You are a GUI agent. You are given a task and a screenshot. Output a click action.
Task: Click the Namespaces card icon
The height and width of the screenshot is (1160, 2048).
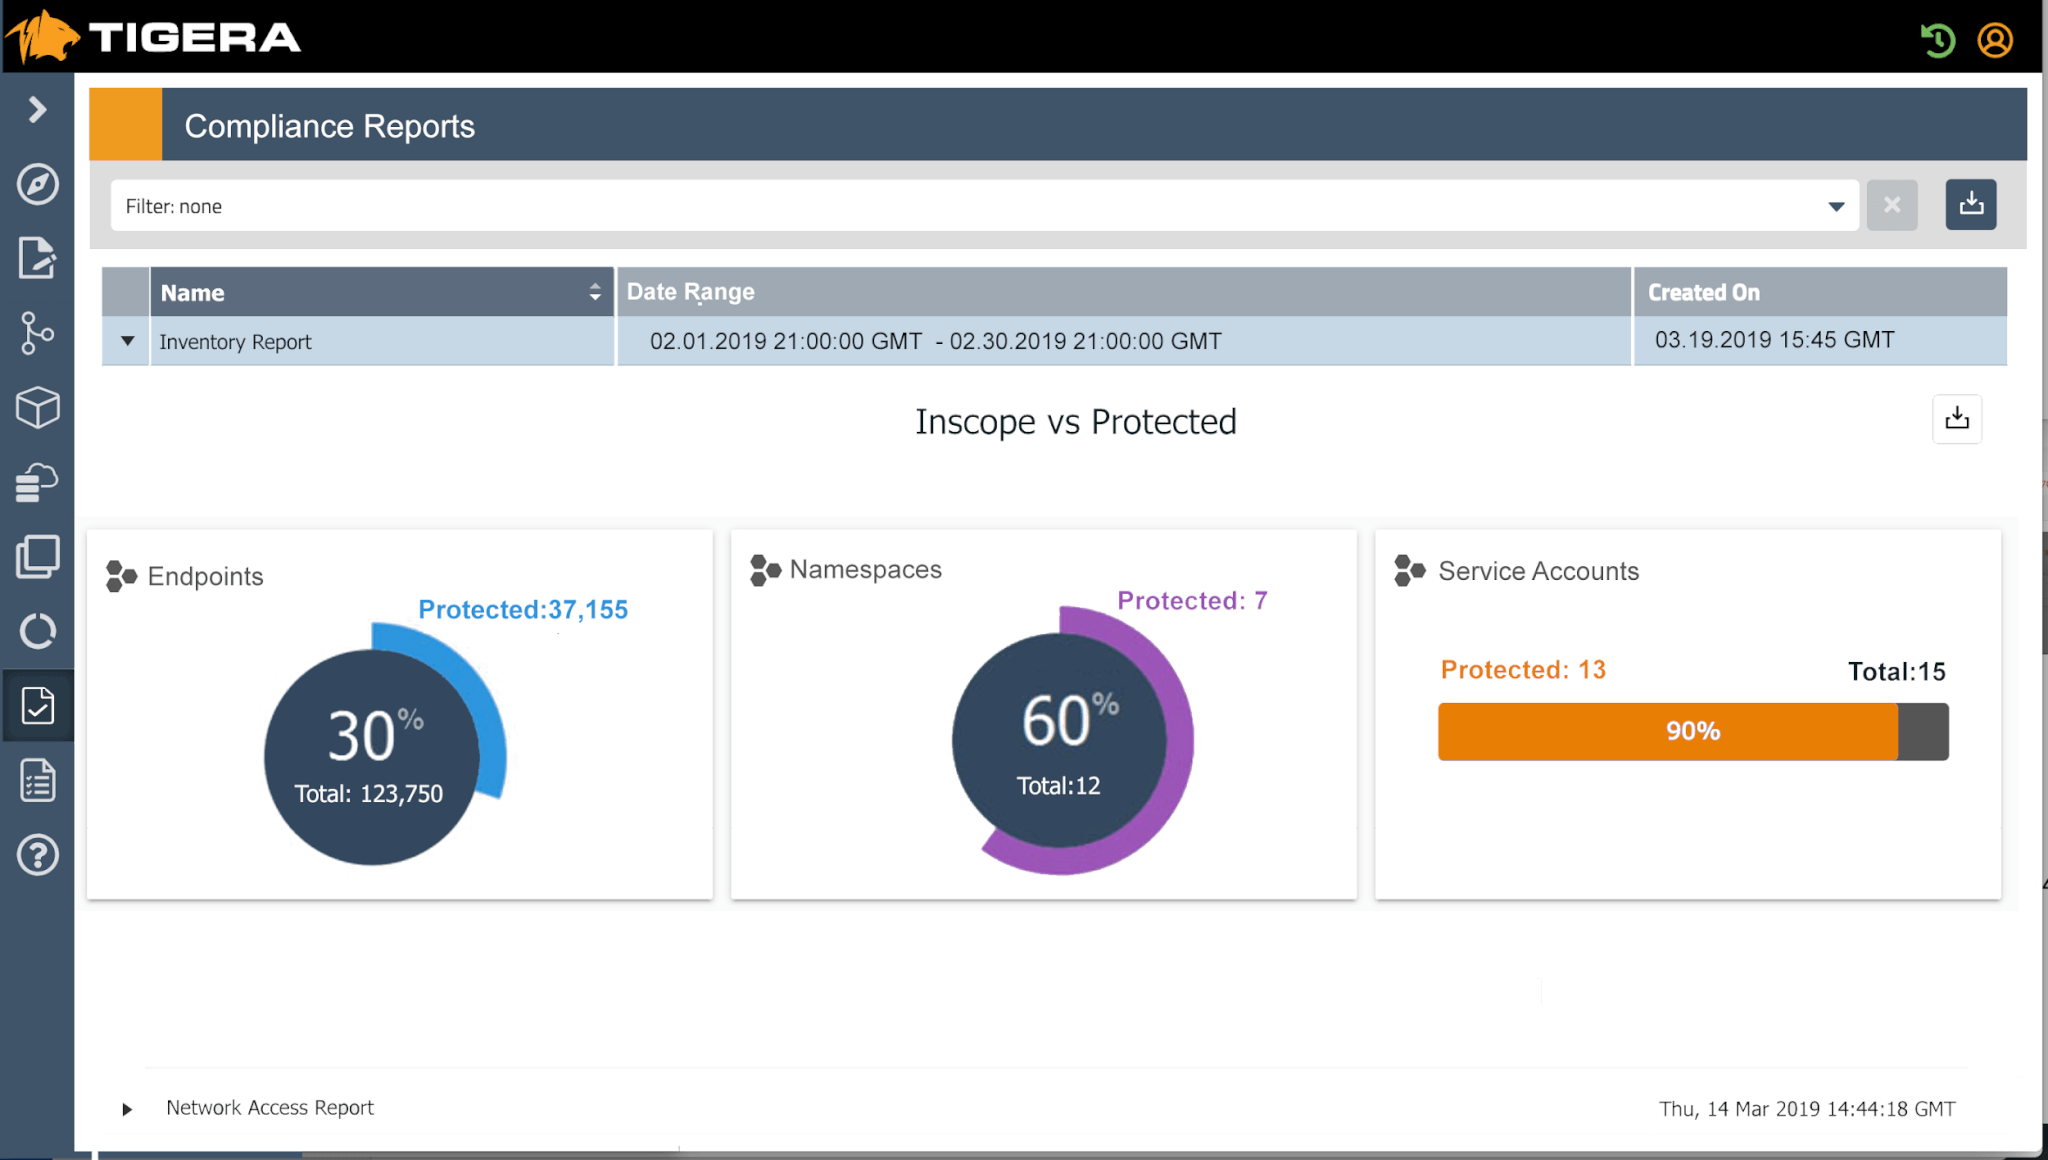[x=765, y=570]
